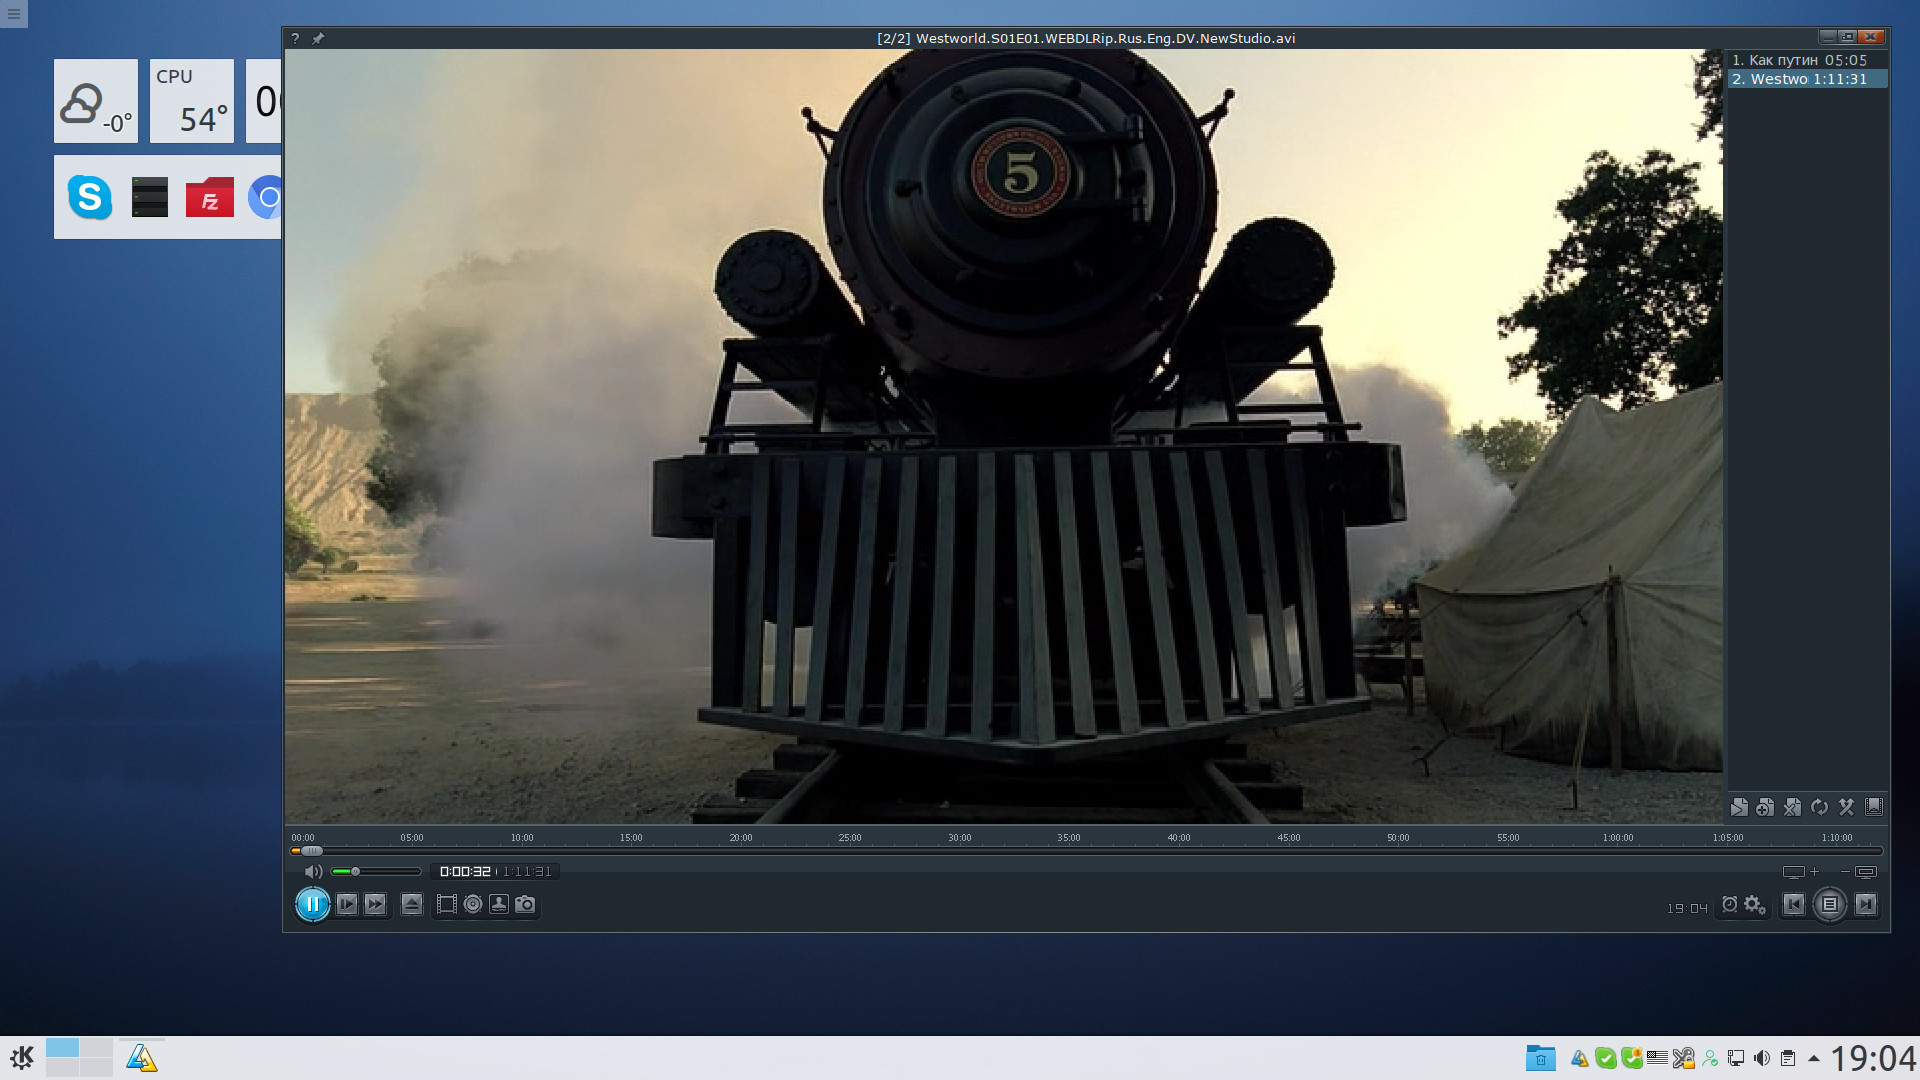Open the clipboard tray icon
1920x1080 pixels.
point(1788,1058)
